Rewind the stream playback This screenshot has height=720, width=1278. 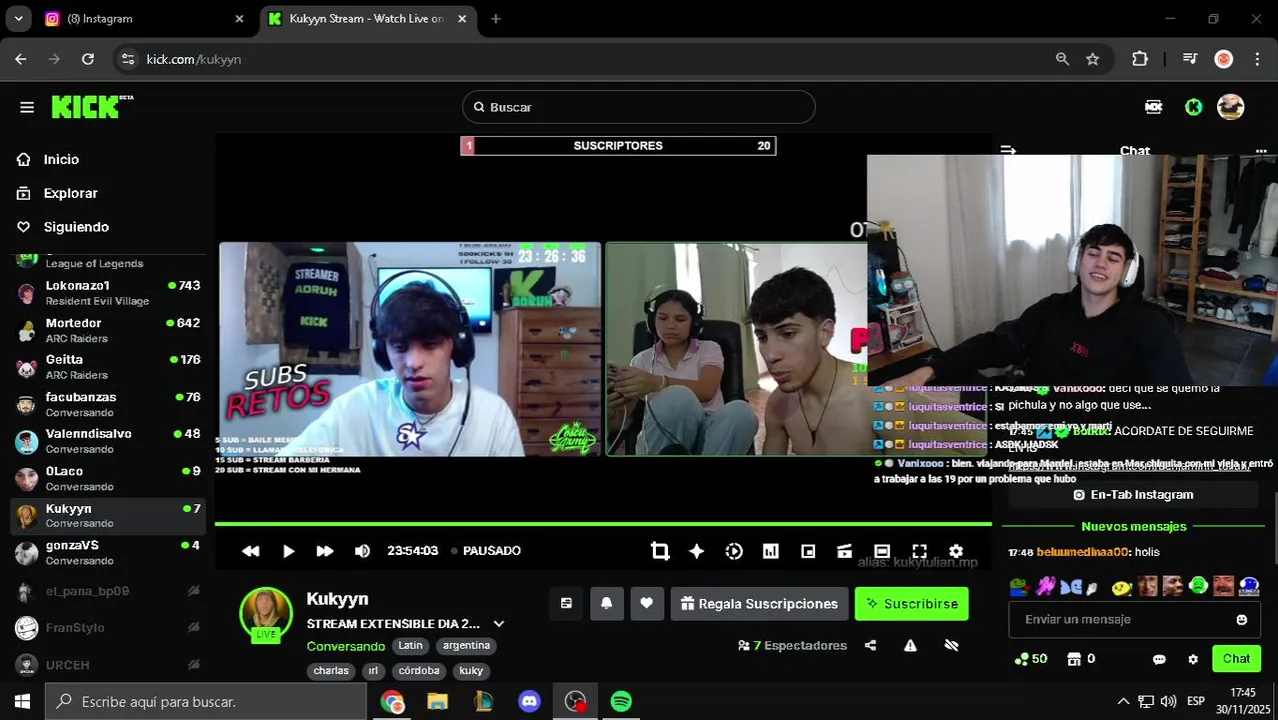pyautogui.click(x=251, y=551)
